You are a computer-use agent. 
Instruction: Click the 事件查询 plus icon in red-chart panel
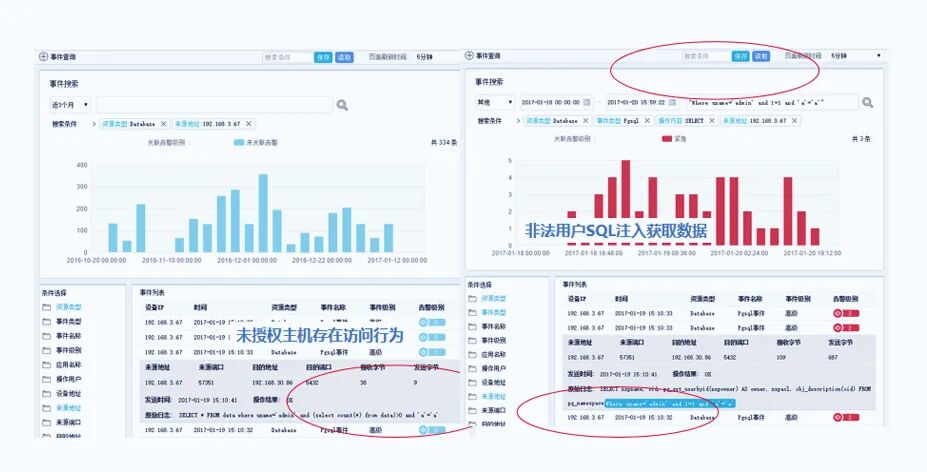tap(469, 56)
